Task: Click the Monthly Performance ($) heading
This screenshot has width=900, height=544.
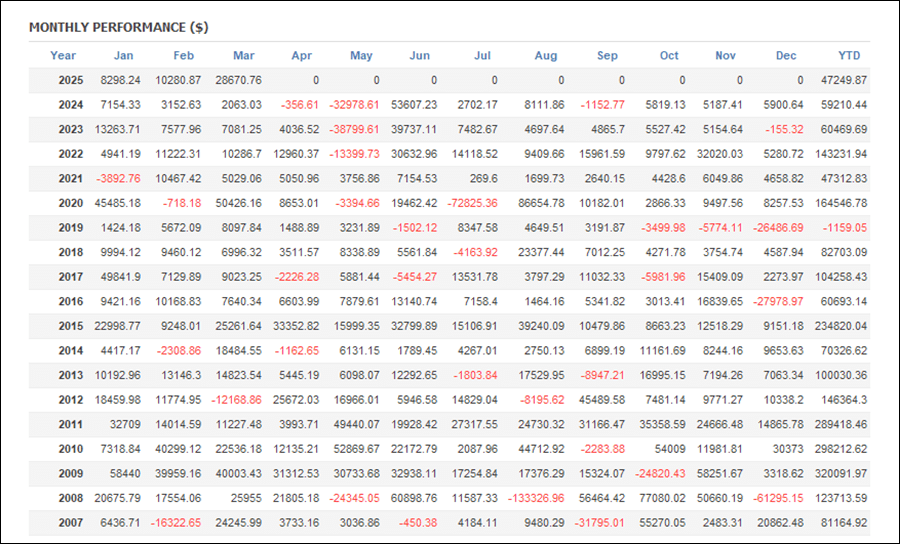Action: point(119,28)
